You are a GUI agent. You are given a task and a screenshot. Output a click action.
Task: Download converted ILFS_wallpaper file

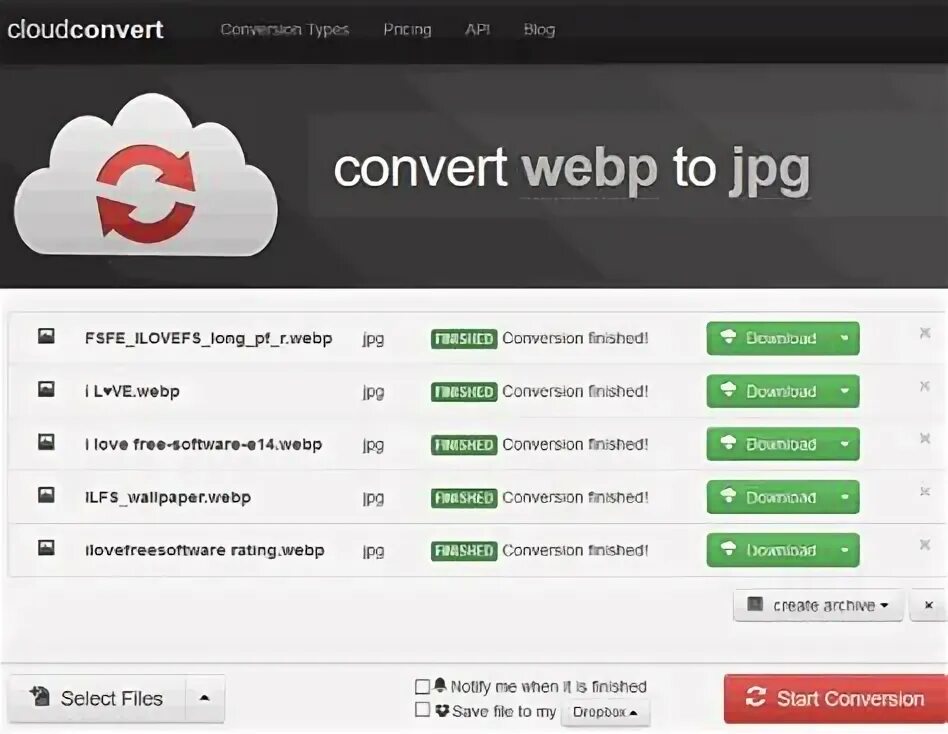click(x=768, y=497)
